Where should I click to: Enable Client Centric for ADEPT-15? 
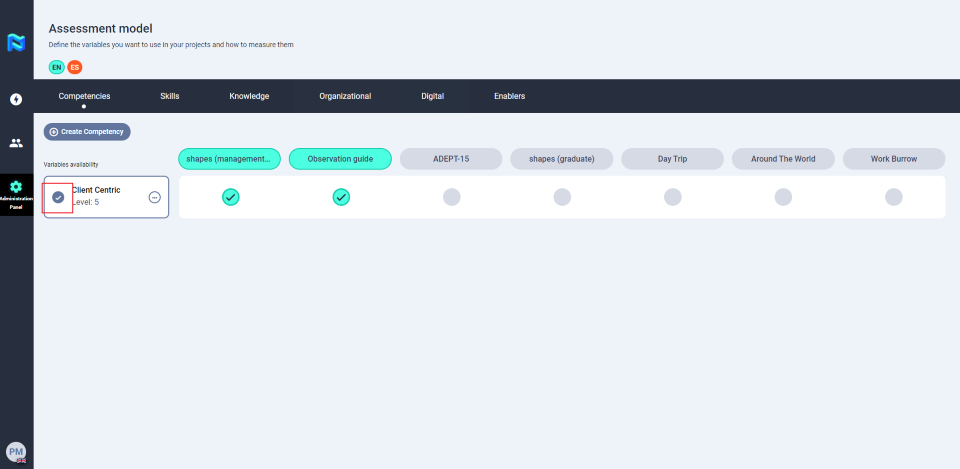pyautogui.click(x=451, y=197)
